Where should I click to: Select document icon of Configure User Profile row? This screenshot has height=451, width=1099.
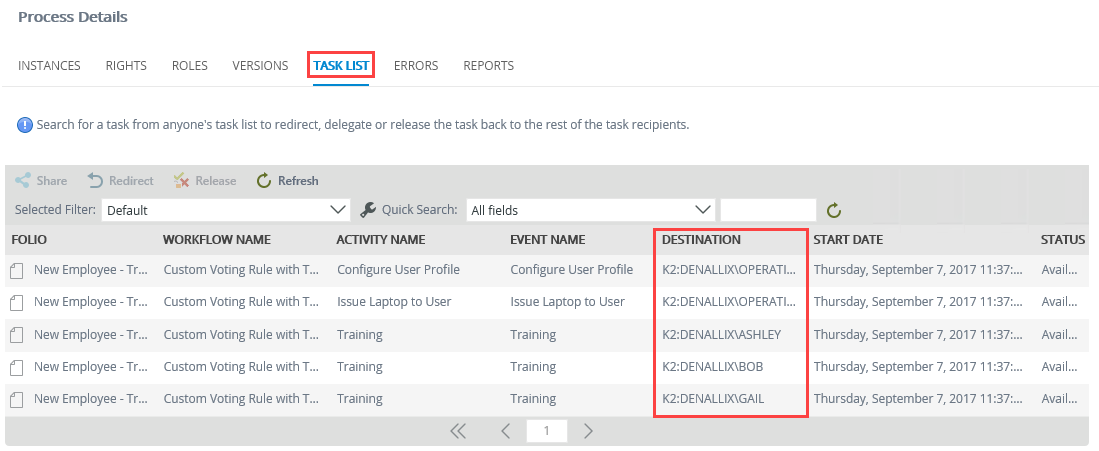pos(18,270)
